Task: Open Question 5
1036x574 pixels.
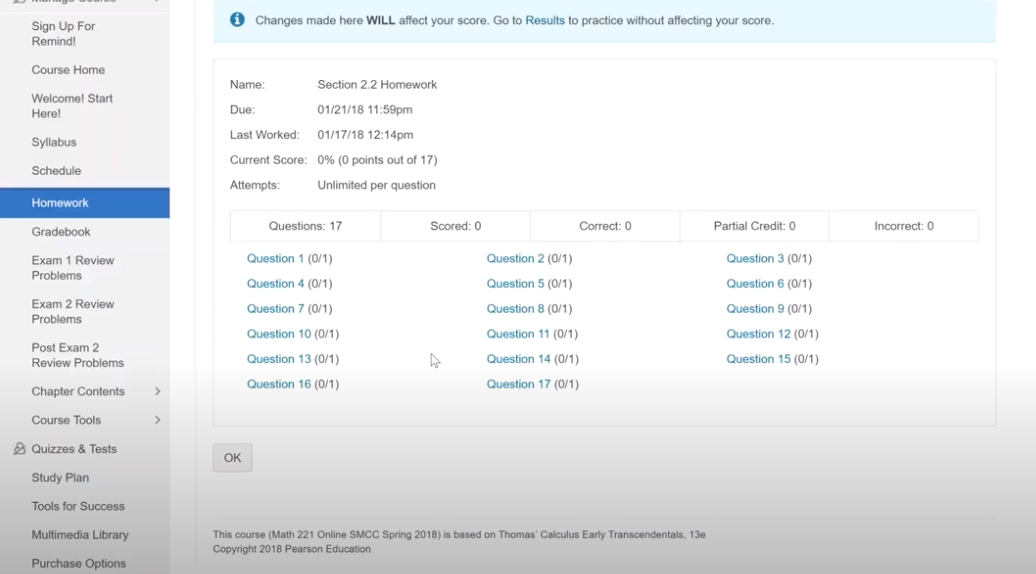Action: click(515, 284)
